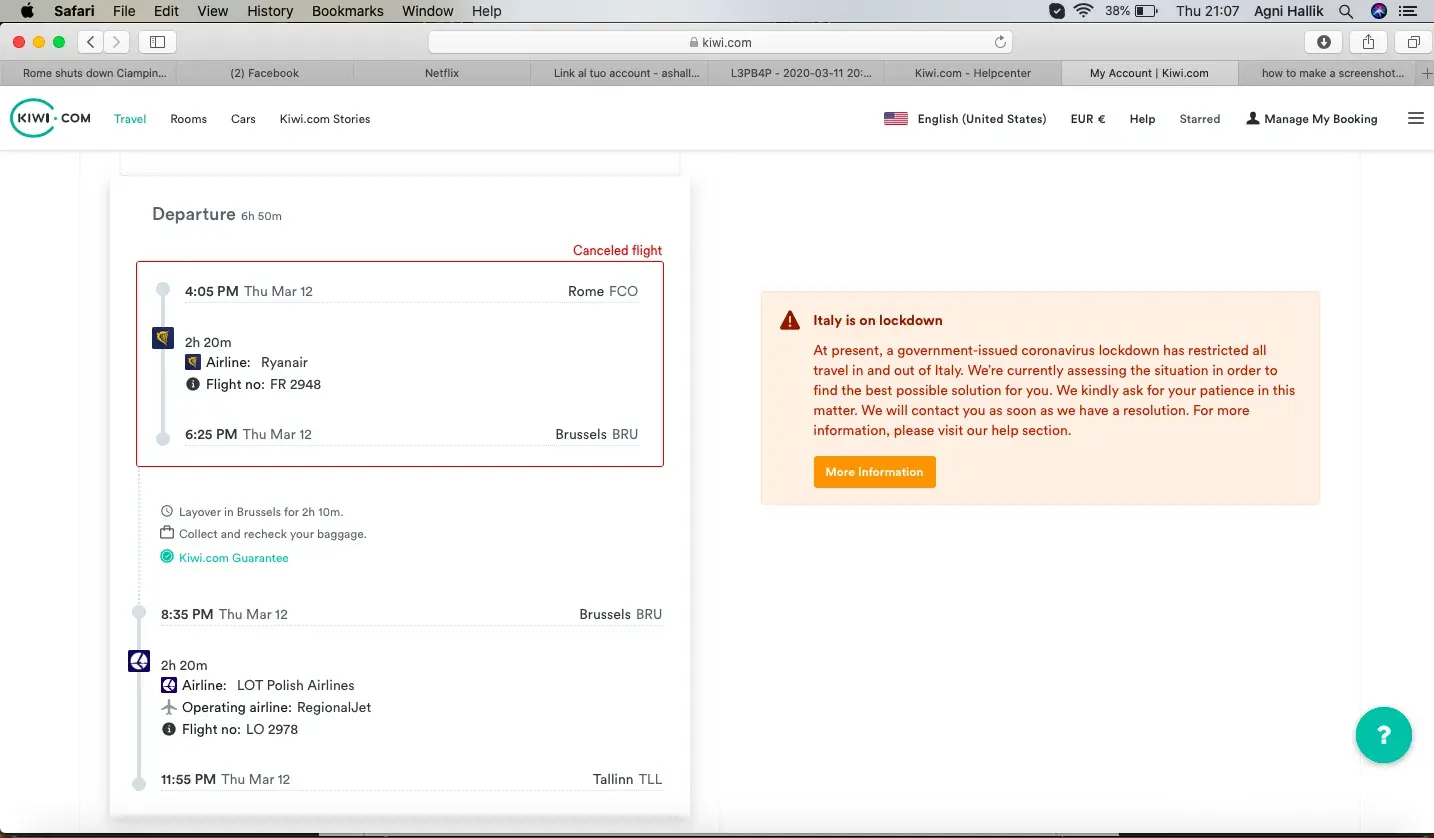Switch to the Netflix tab
The height and width of the screenshot is (838, 1434).
[x=441, y=73]
